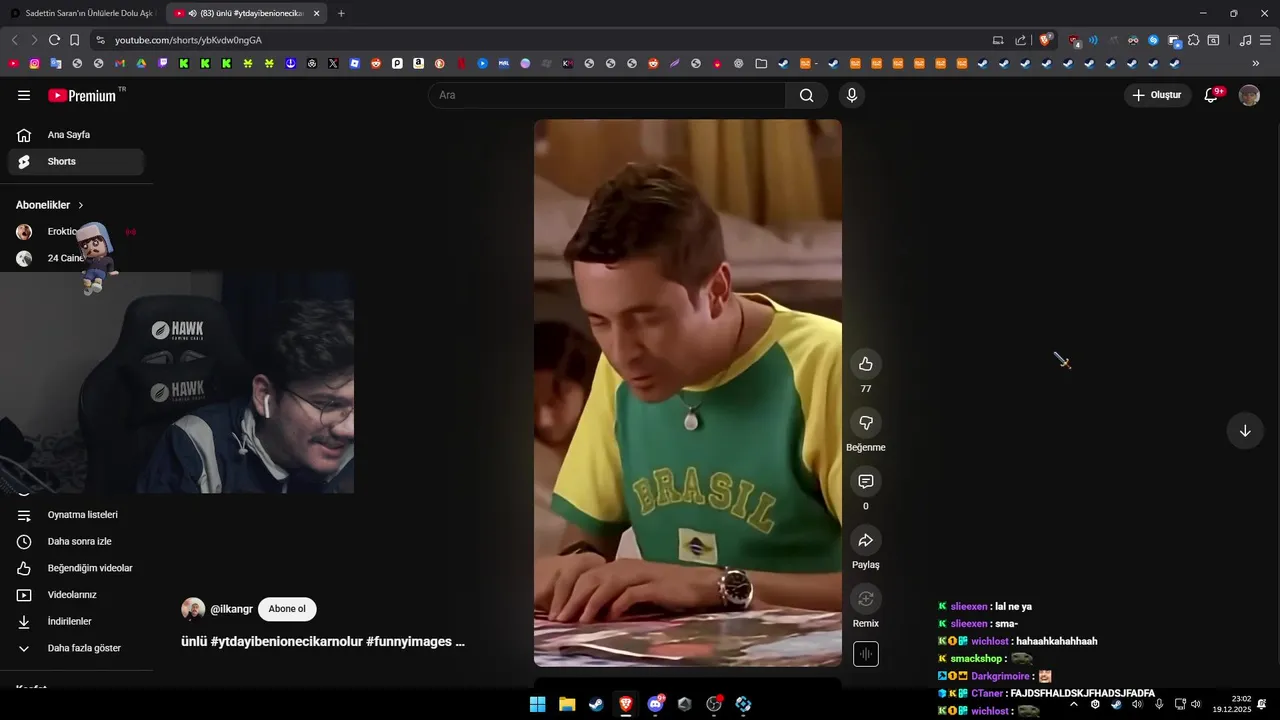Image resolution: width=1280 pixels, height=720 pixels.
Task: Open Steam from the taskbar
Action: point(596,704)
